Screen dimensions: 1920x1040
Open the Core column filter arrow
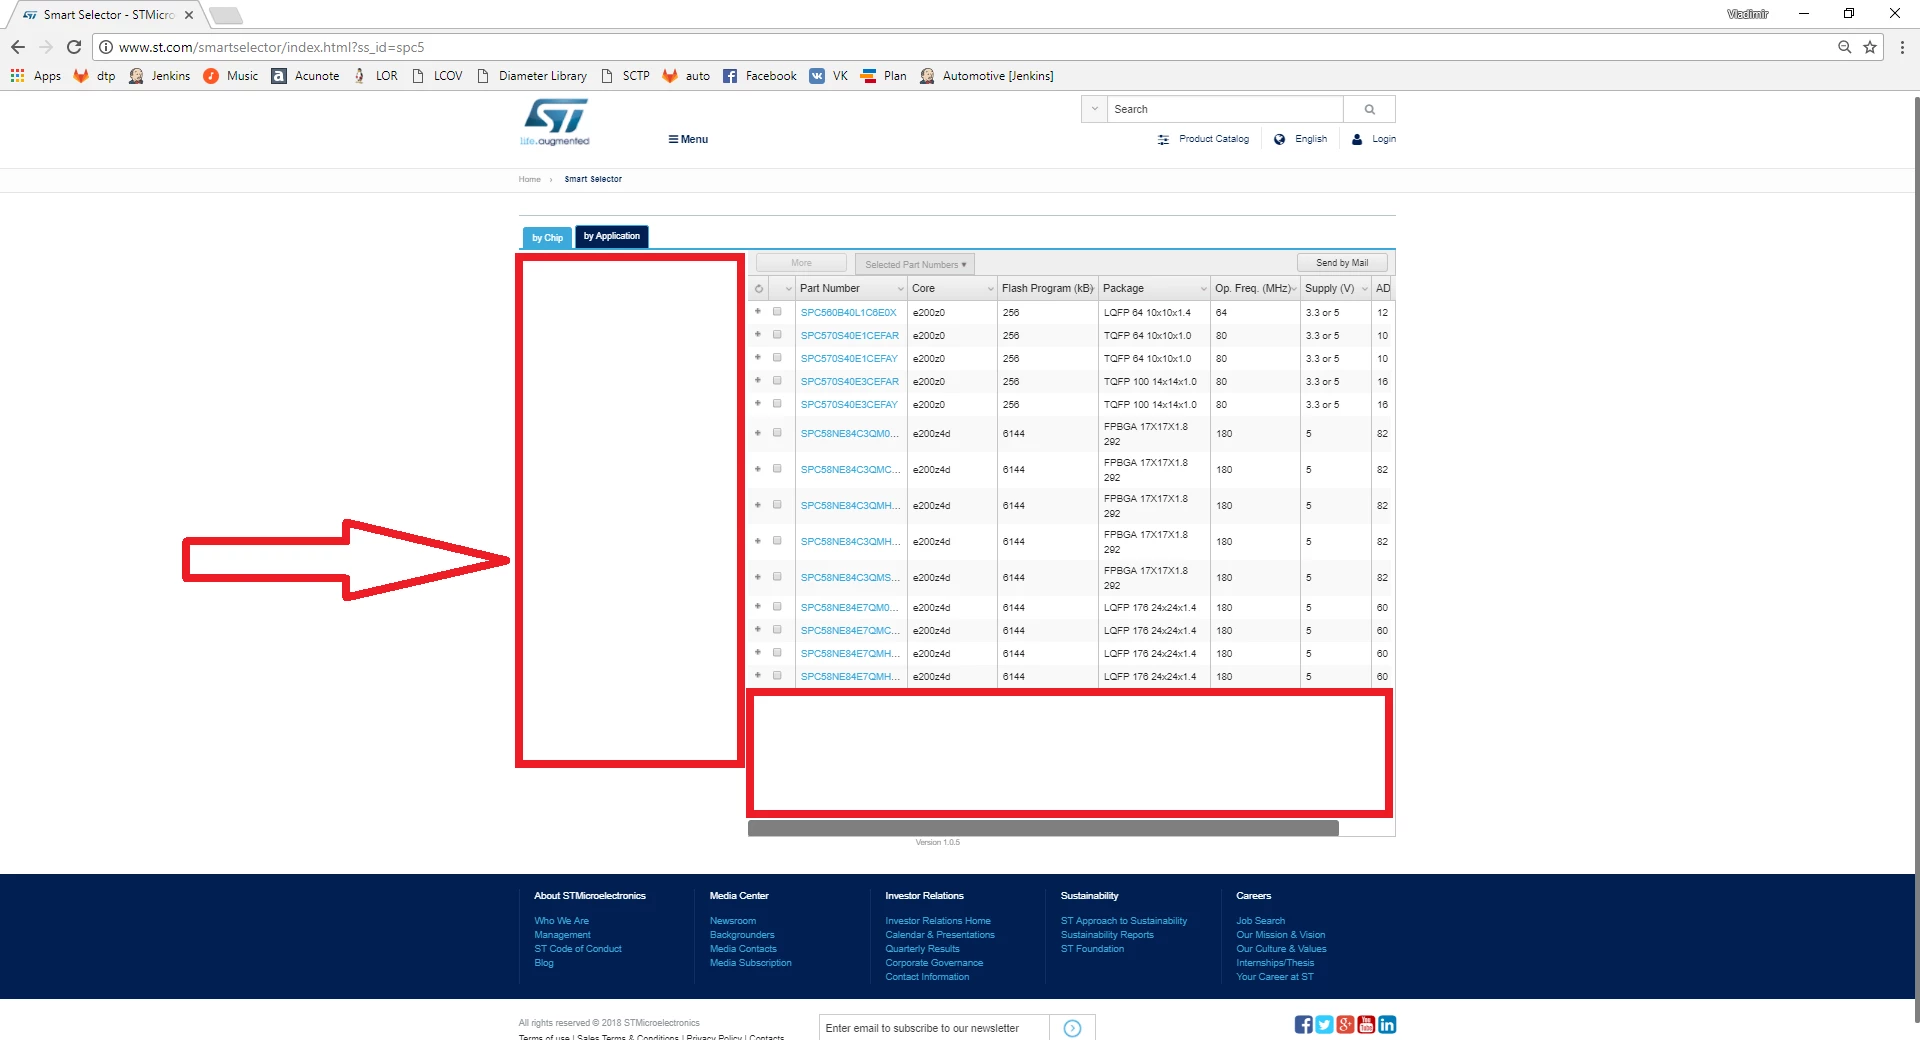pos(990,289)
